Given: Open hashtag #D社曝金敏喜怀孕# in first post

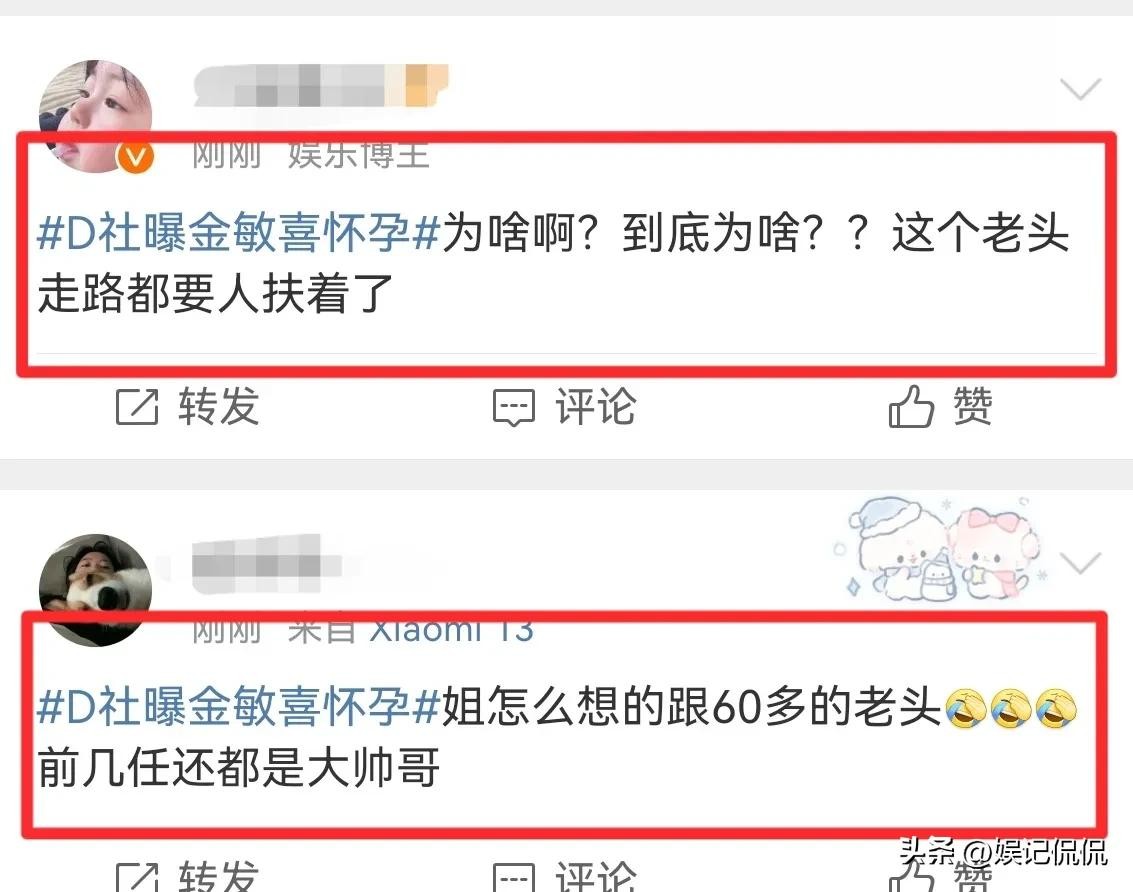Looking at the screenshot, I should point(238,233).
